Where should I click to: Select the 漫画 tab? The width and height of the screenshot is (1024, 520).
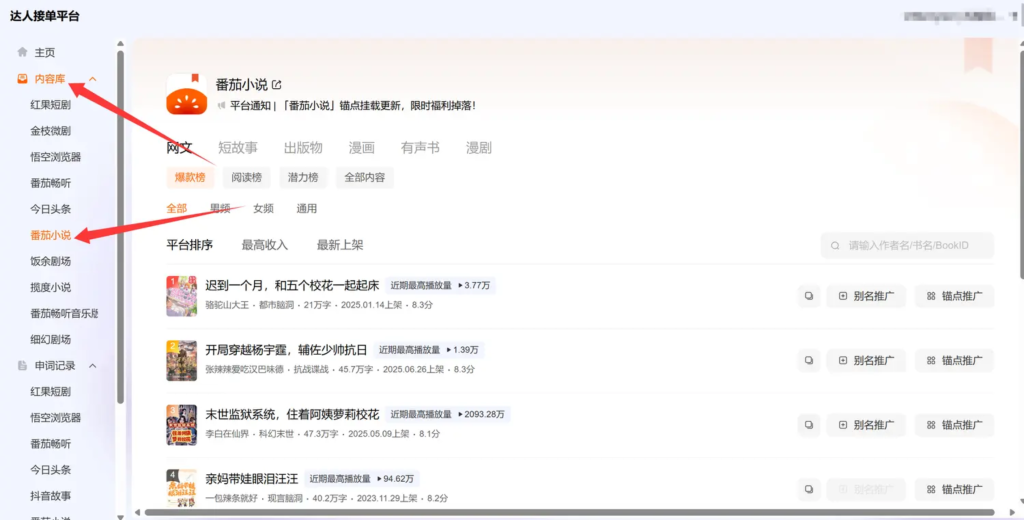pos(362,148)
